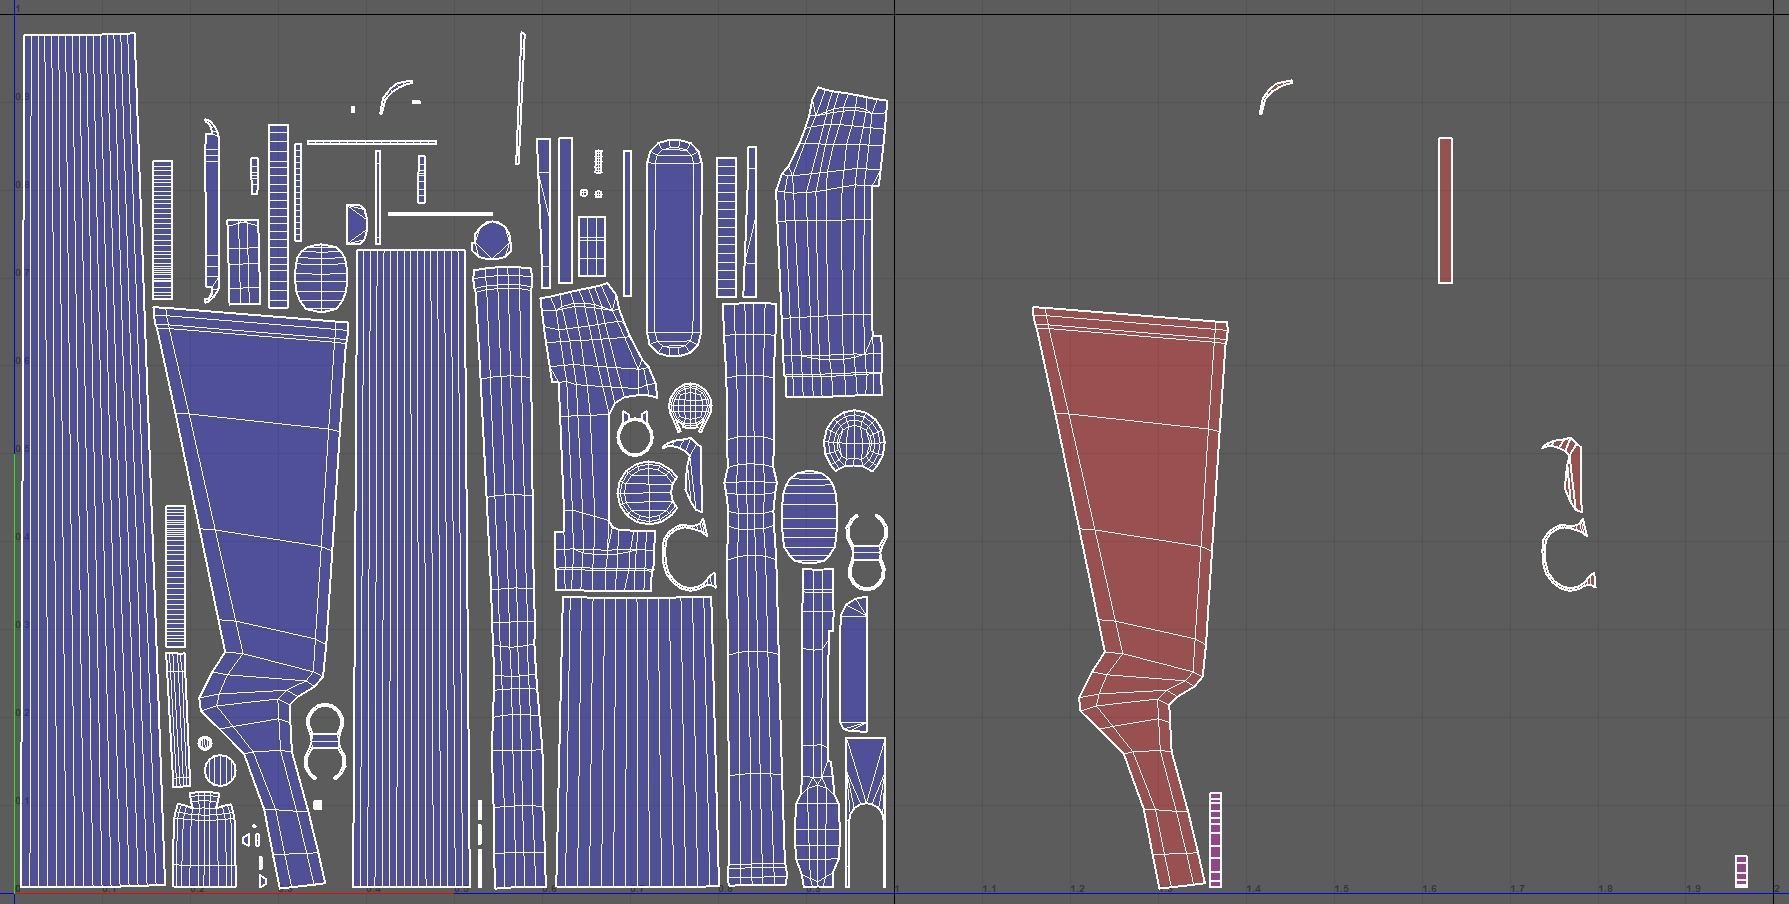
Task: Click the tall blue capsule-shaped UV shell
Action: coord(674,247)
